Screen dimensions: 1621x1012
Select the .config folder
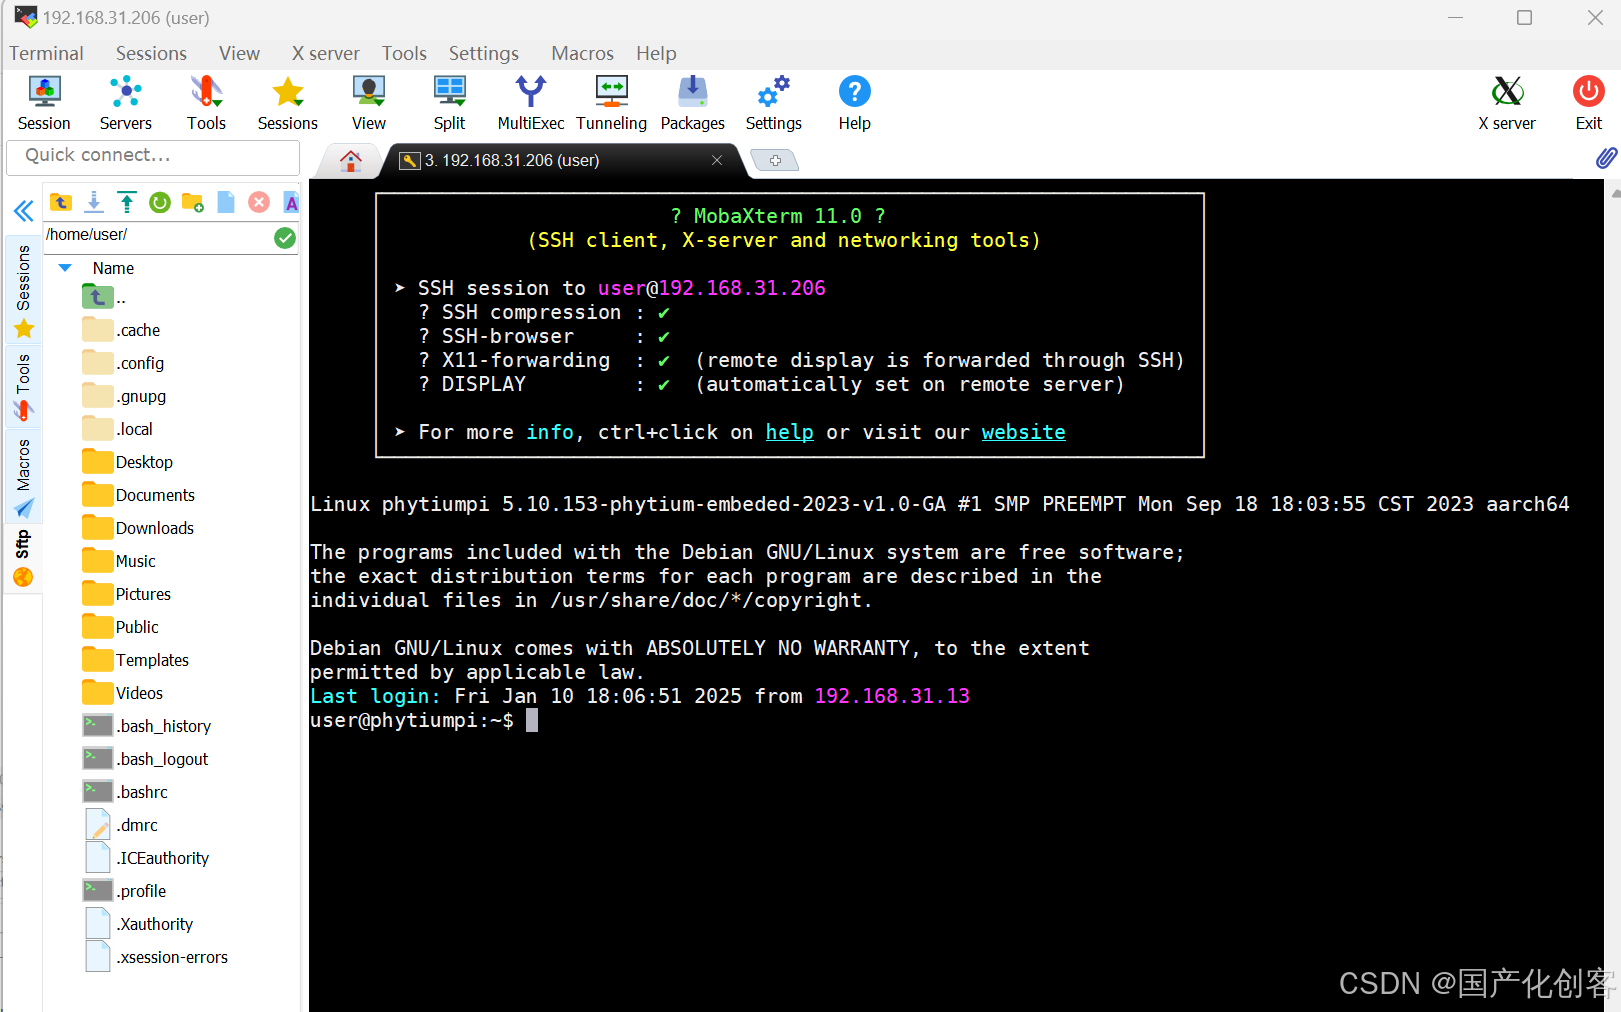tap(124, 363)
